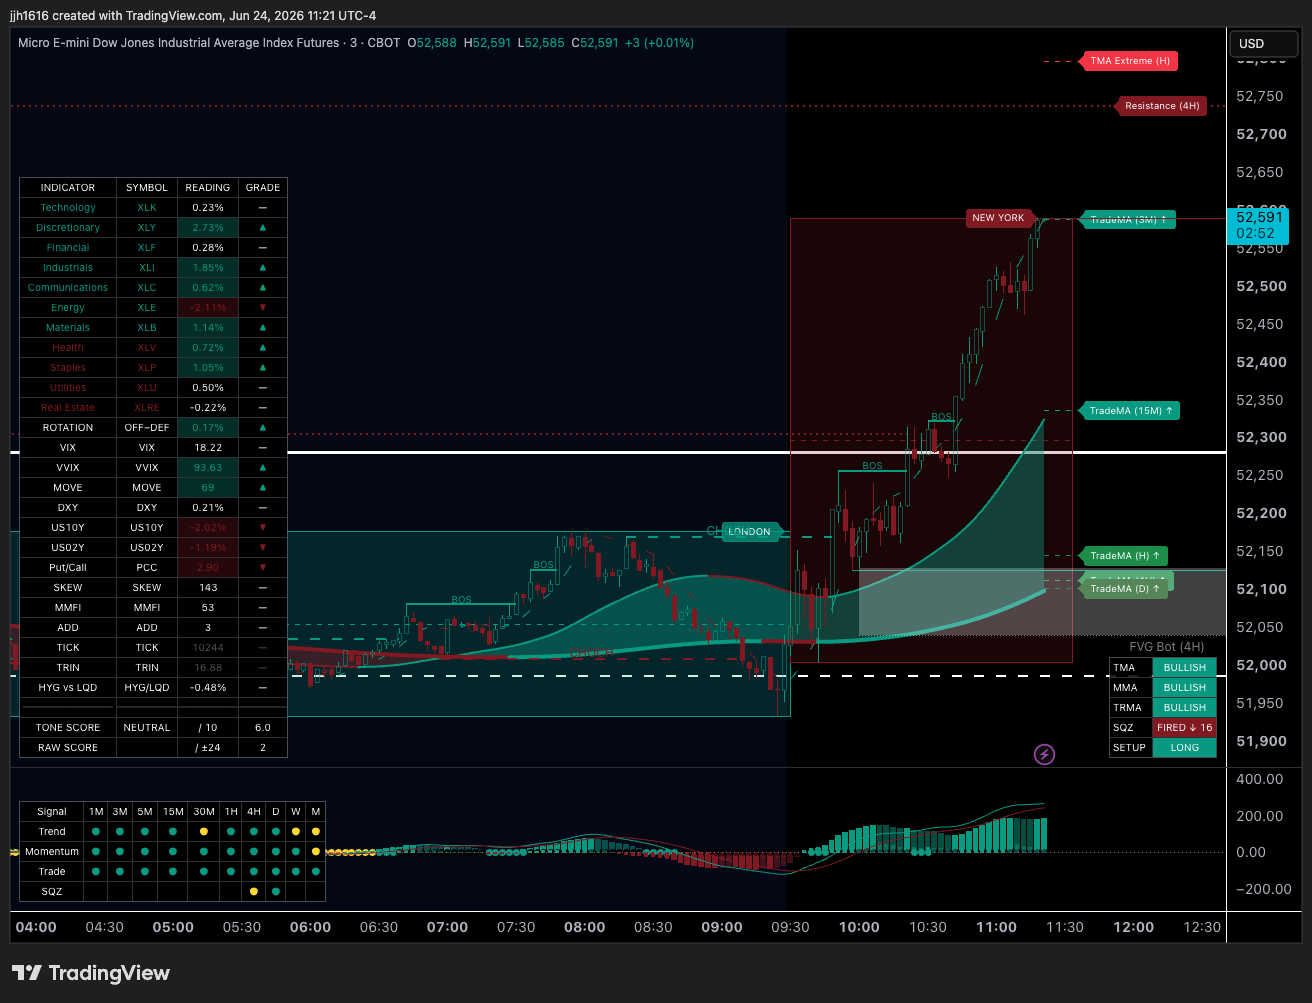Click the yellow Momentum dot under M
The width and height of the screenshot is (1312, 1003).
[x=316, y=852]
